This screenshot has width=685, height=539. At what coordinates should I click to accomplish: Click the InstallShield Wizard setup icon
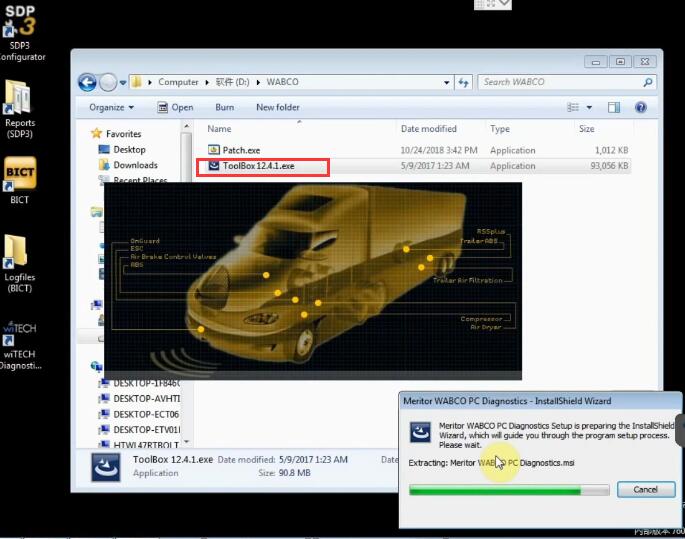click(420, 432)
